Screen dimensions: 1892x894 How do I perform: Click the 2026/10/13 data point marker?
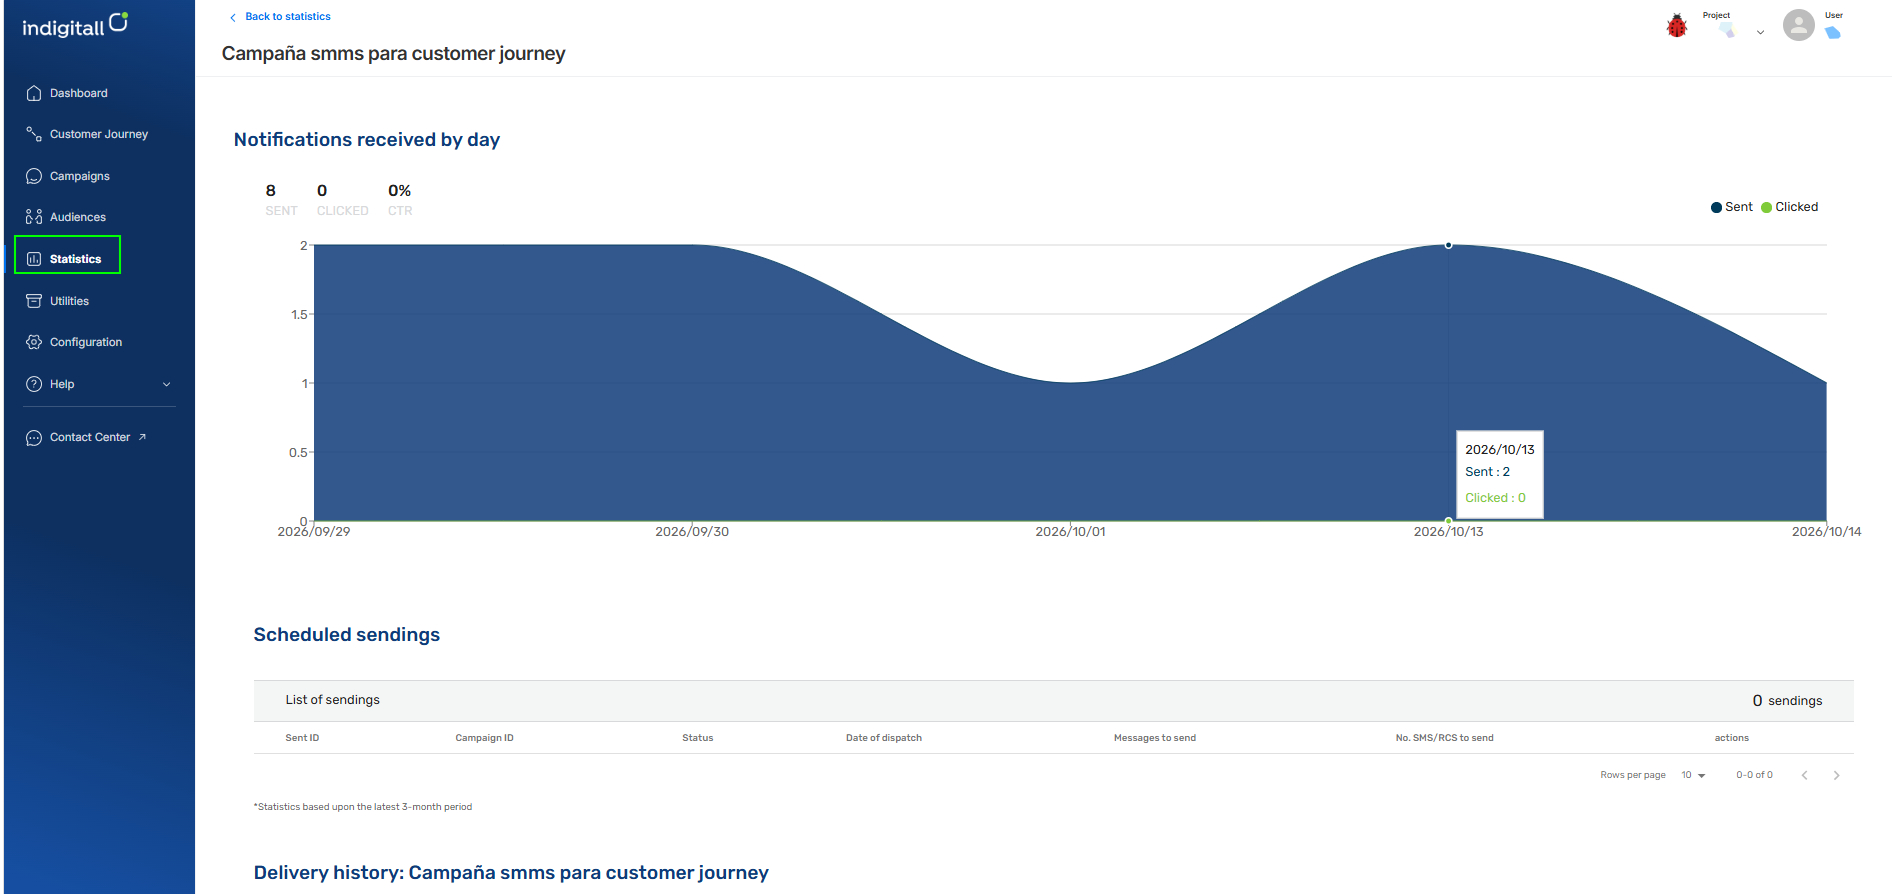tap(1448, 245)
